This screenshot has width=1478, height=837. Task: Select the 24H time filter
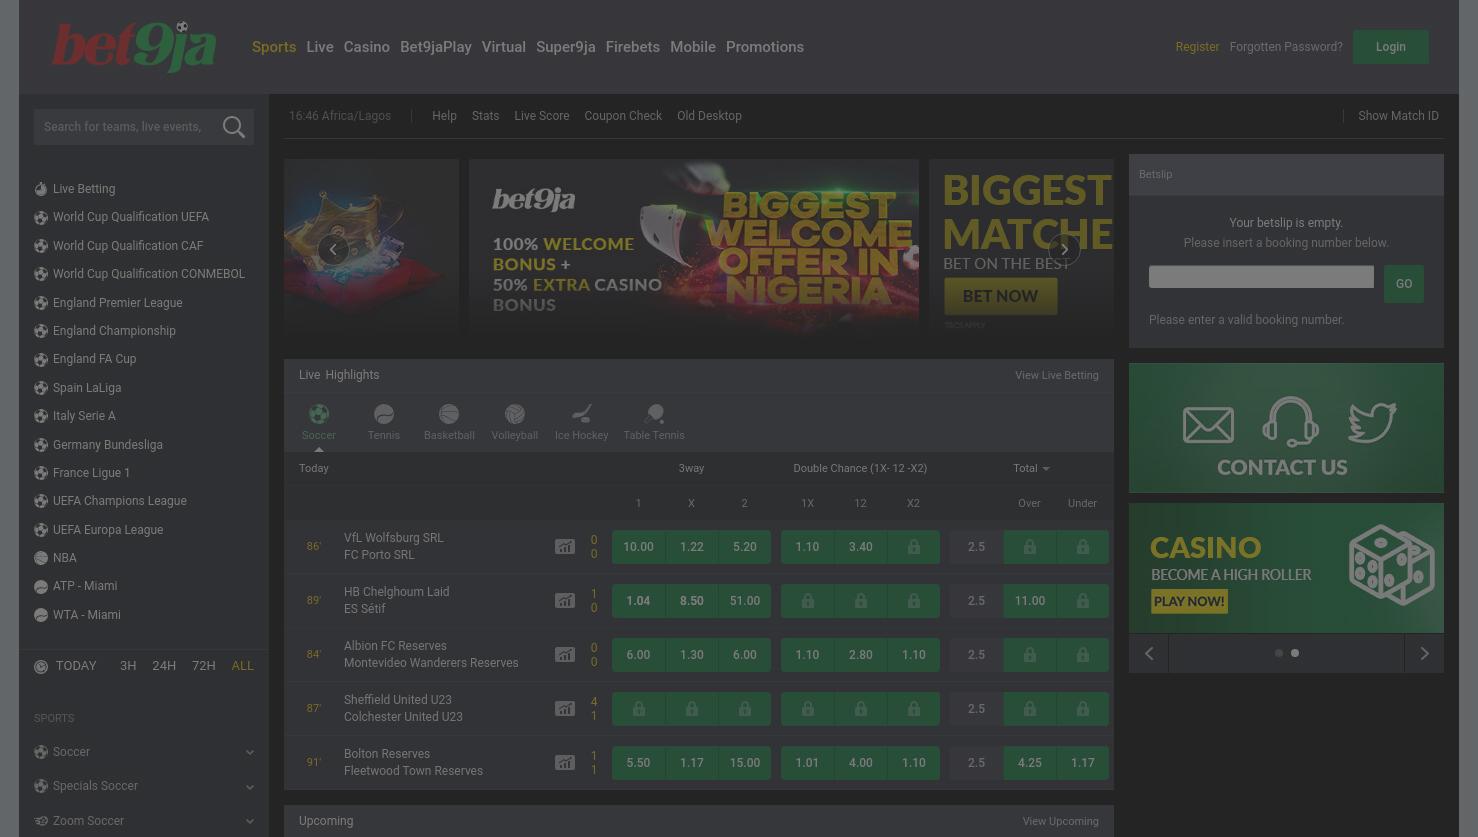tap(164, 666)
